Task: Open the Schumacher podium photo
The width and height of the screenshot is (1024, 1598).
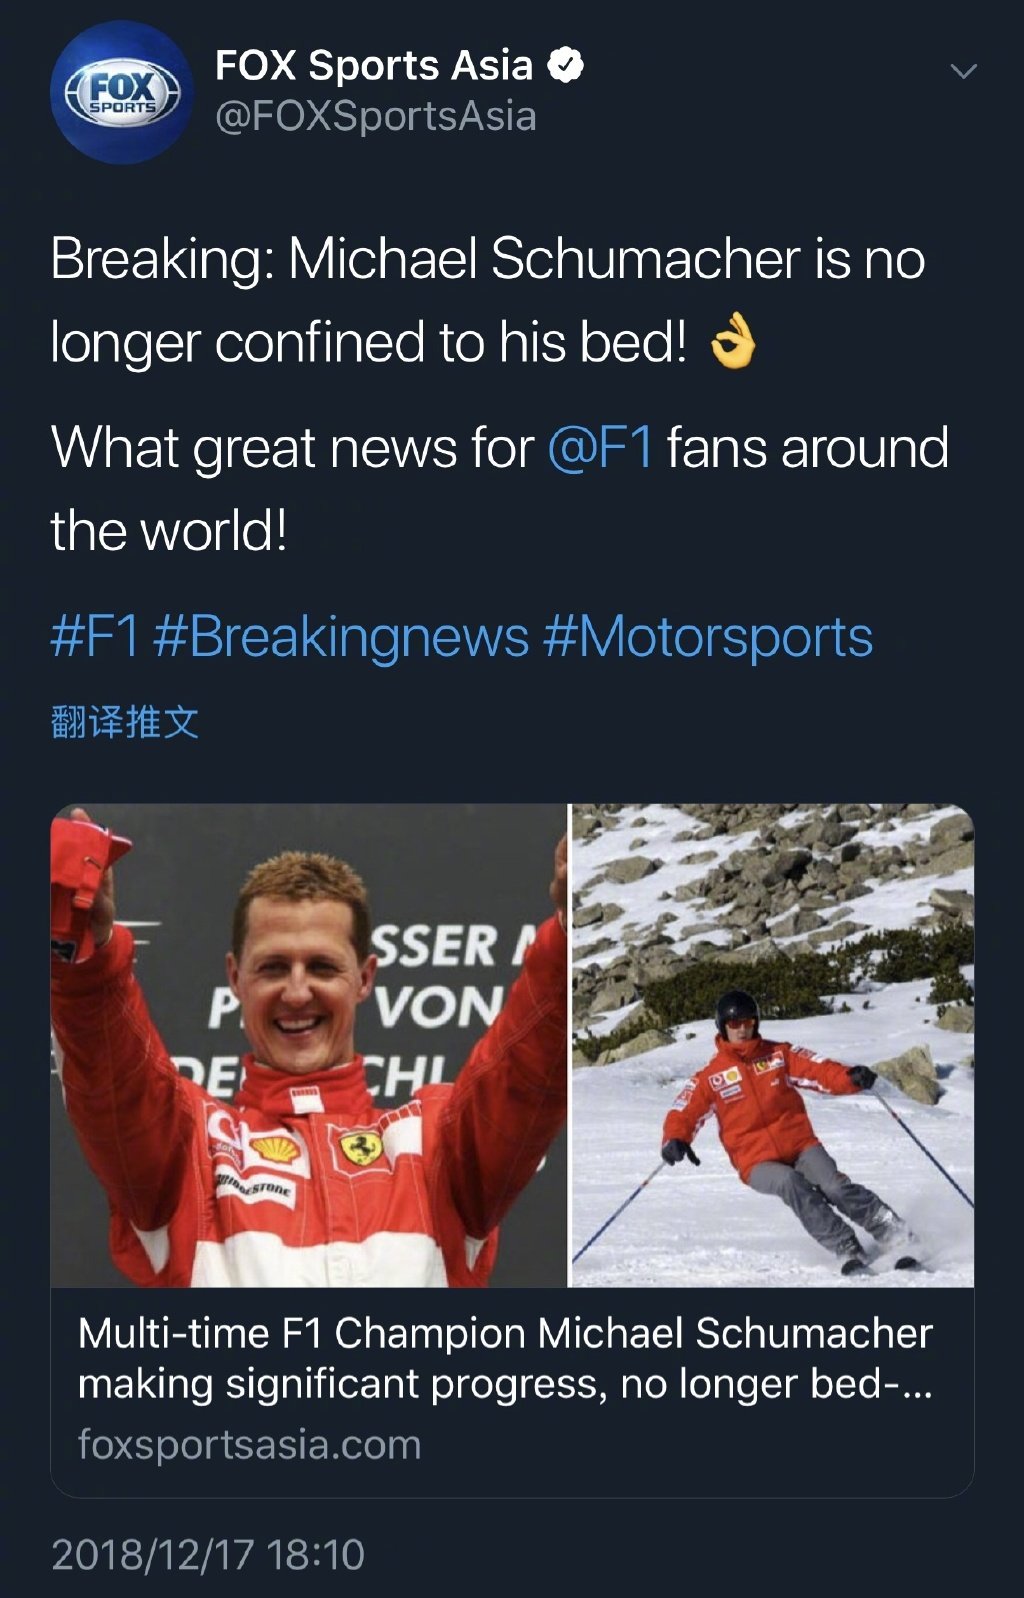Action: click(308, 1045)
